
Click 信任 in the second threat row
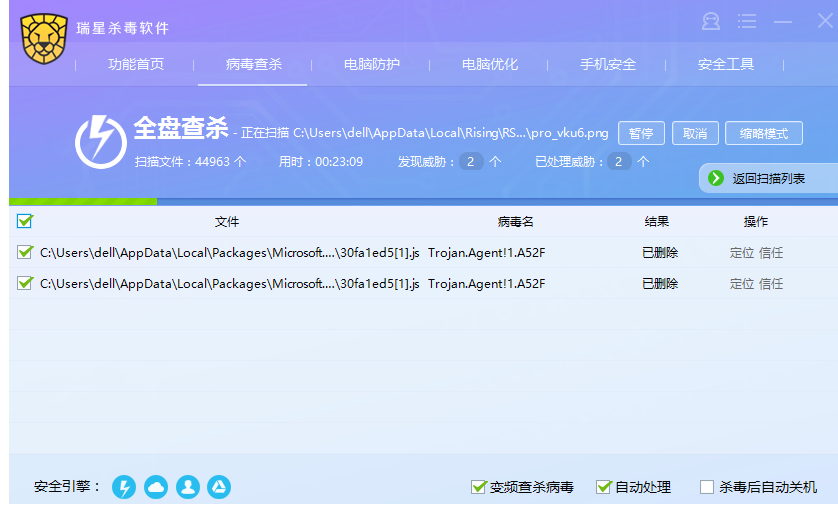771,284
